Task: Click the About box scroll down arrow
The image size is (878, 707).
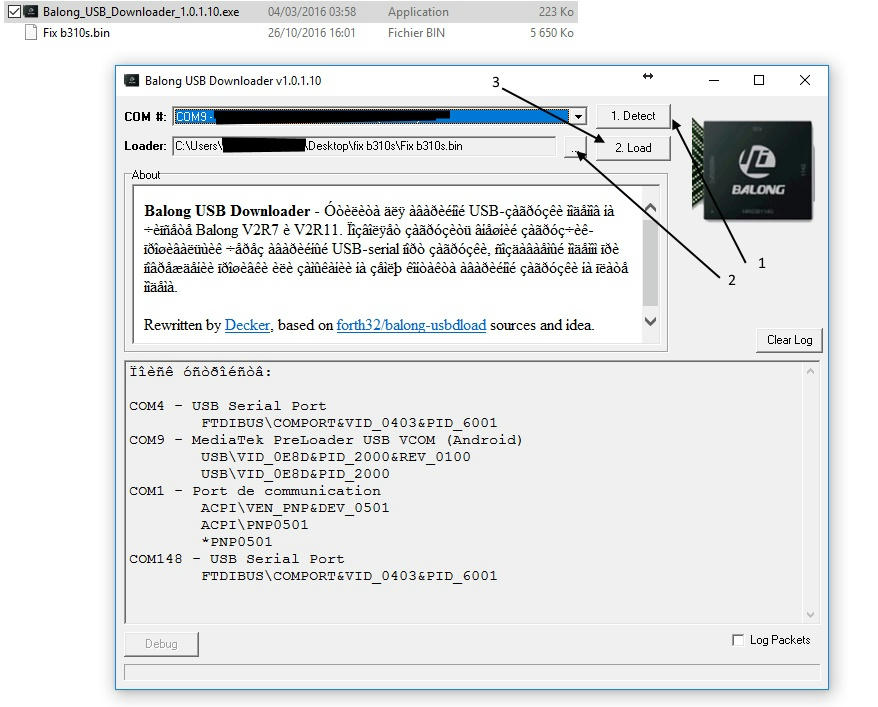Action: click(x=650, y=321)
